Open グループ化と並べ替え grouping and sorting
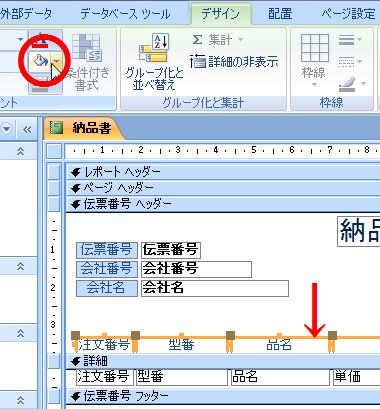 coord(154,62)
